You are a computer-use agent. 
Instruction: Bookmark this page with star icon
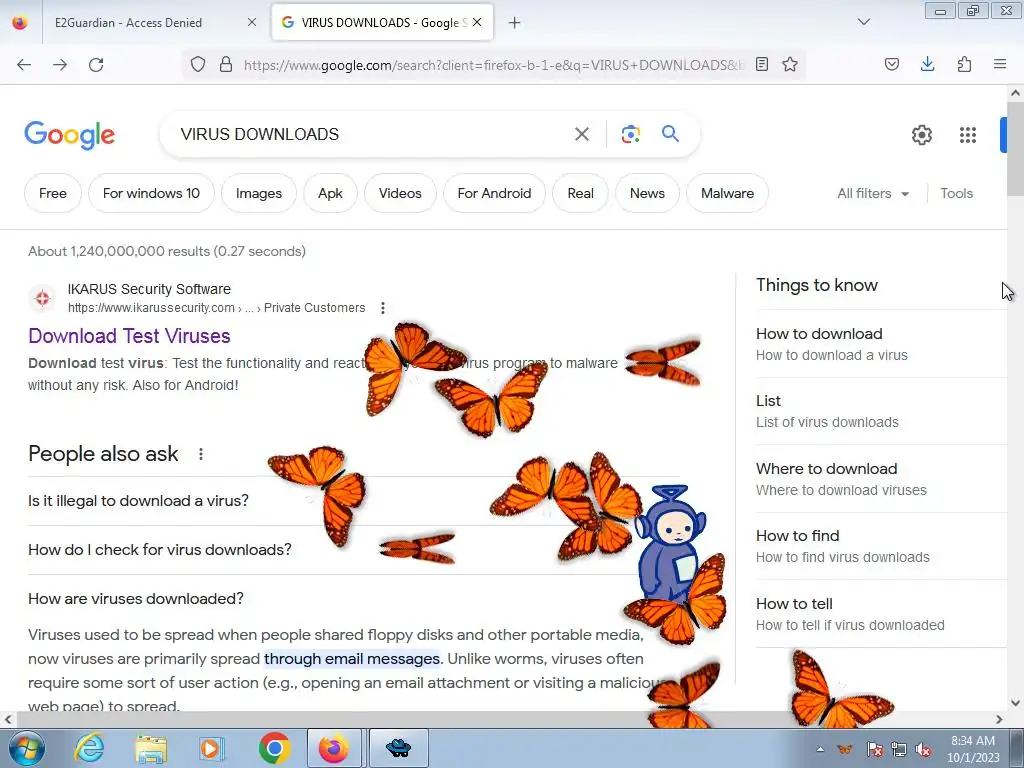(790, 64)
